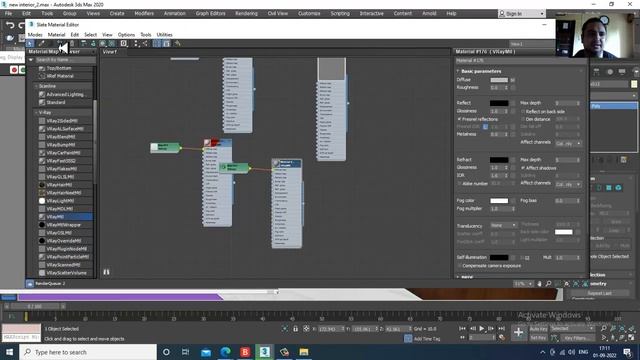This screenshot has height=360, width=640.
Task: Open the Modifiers menu in 3ds Max
Action: pyautogui.click(x=144, y=13)
